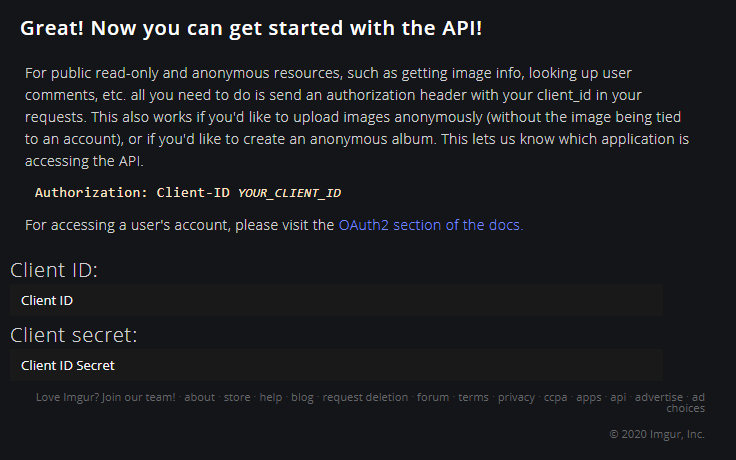Go to the 'api' footer link
736x460 pixels.
[618, 397]
